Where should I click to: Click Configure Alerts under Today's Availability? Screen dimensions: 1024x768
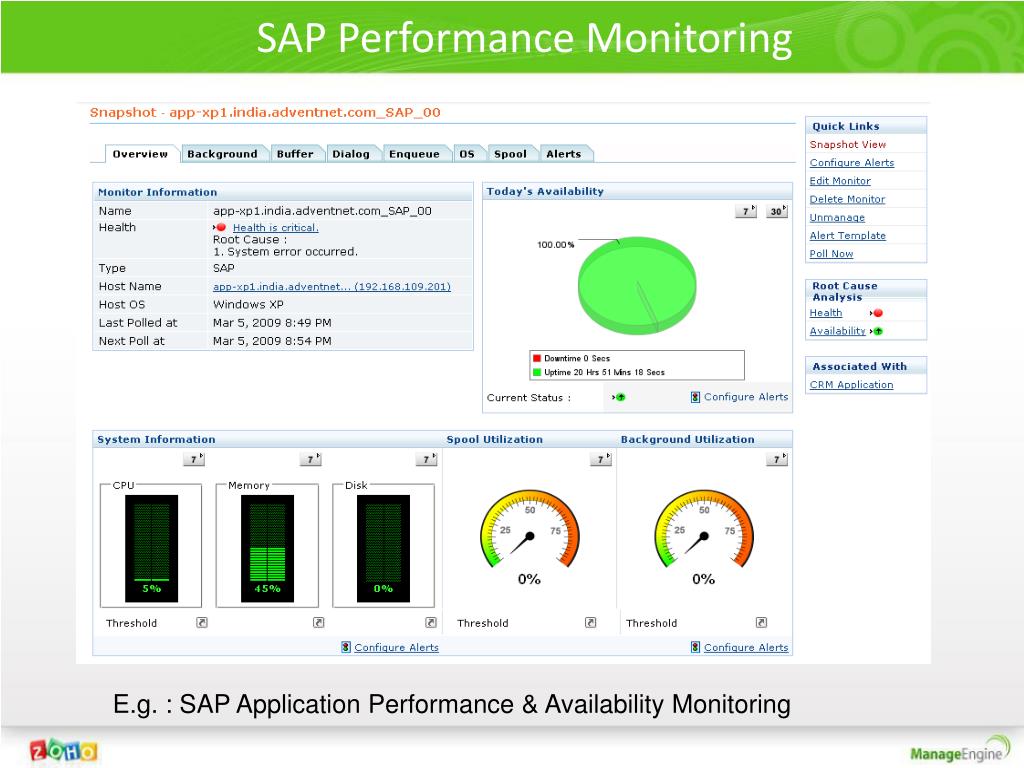pyautogui.click(x=746, y=397)
